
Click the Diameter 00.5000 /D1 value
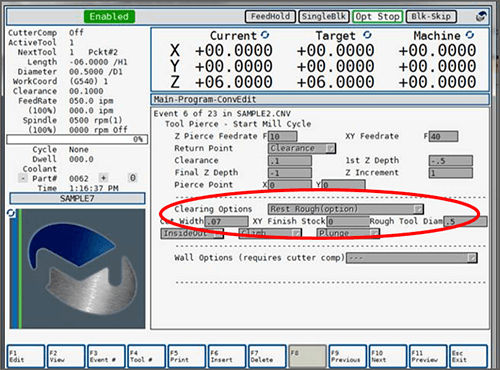click(x=96, y=72)
